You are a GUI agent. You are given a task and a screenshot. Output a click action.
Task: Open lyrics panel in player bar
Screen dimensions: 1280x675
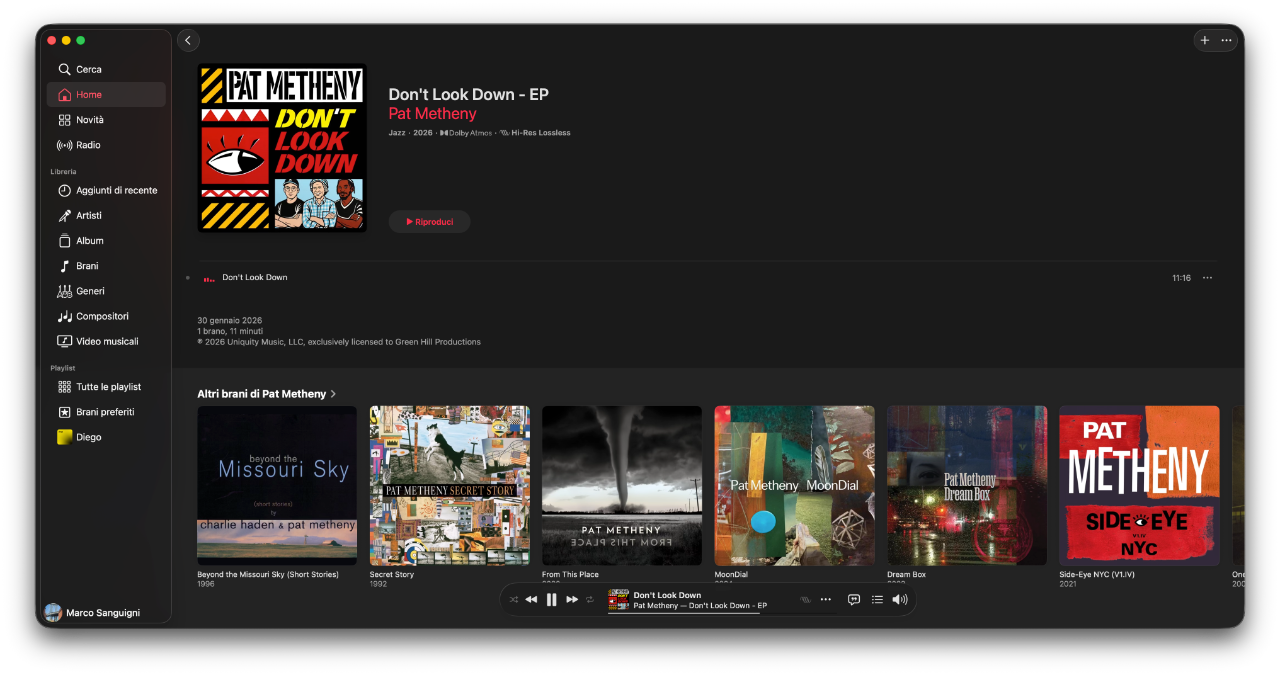(854, 599)
